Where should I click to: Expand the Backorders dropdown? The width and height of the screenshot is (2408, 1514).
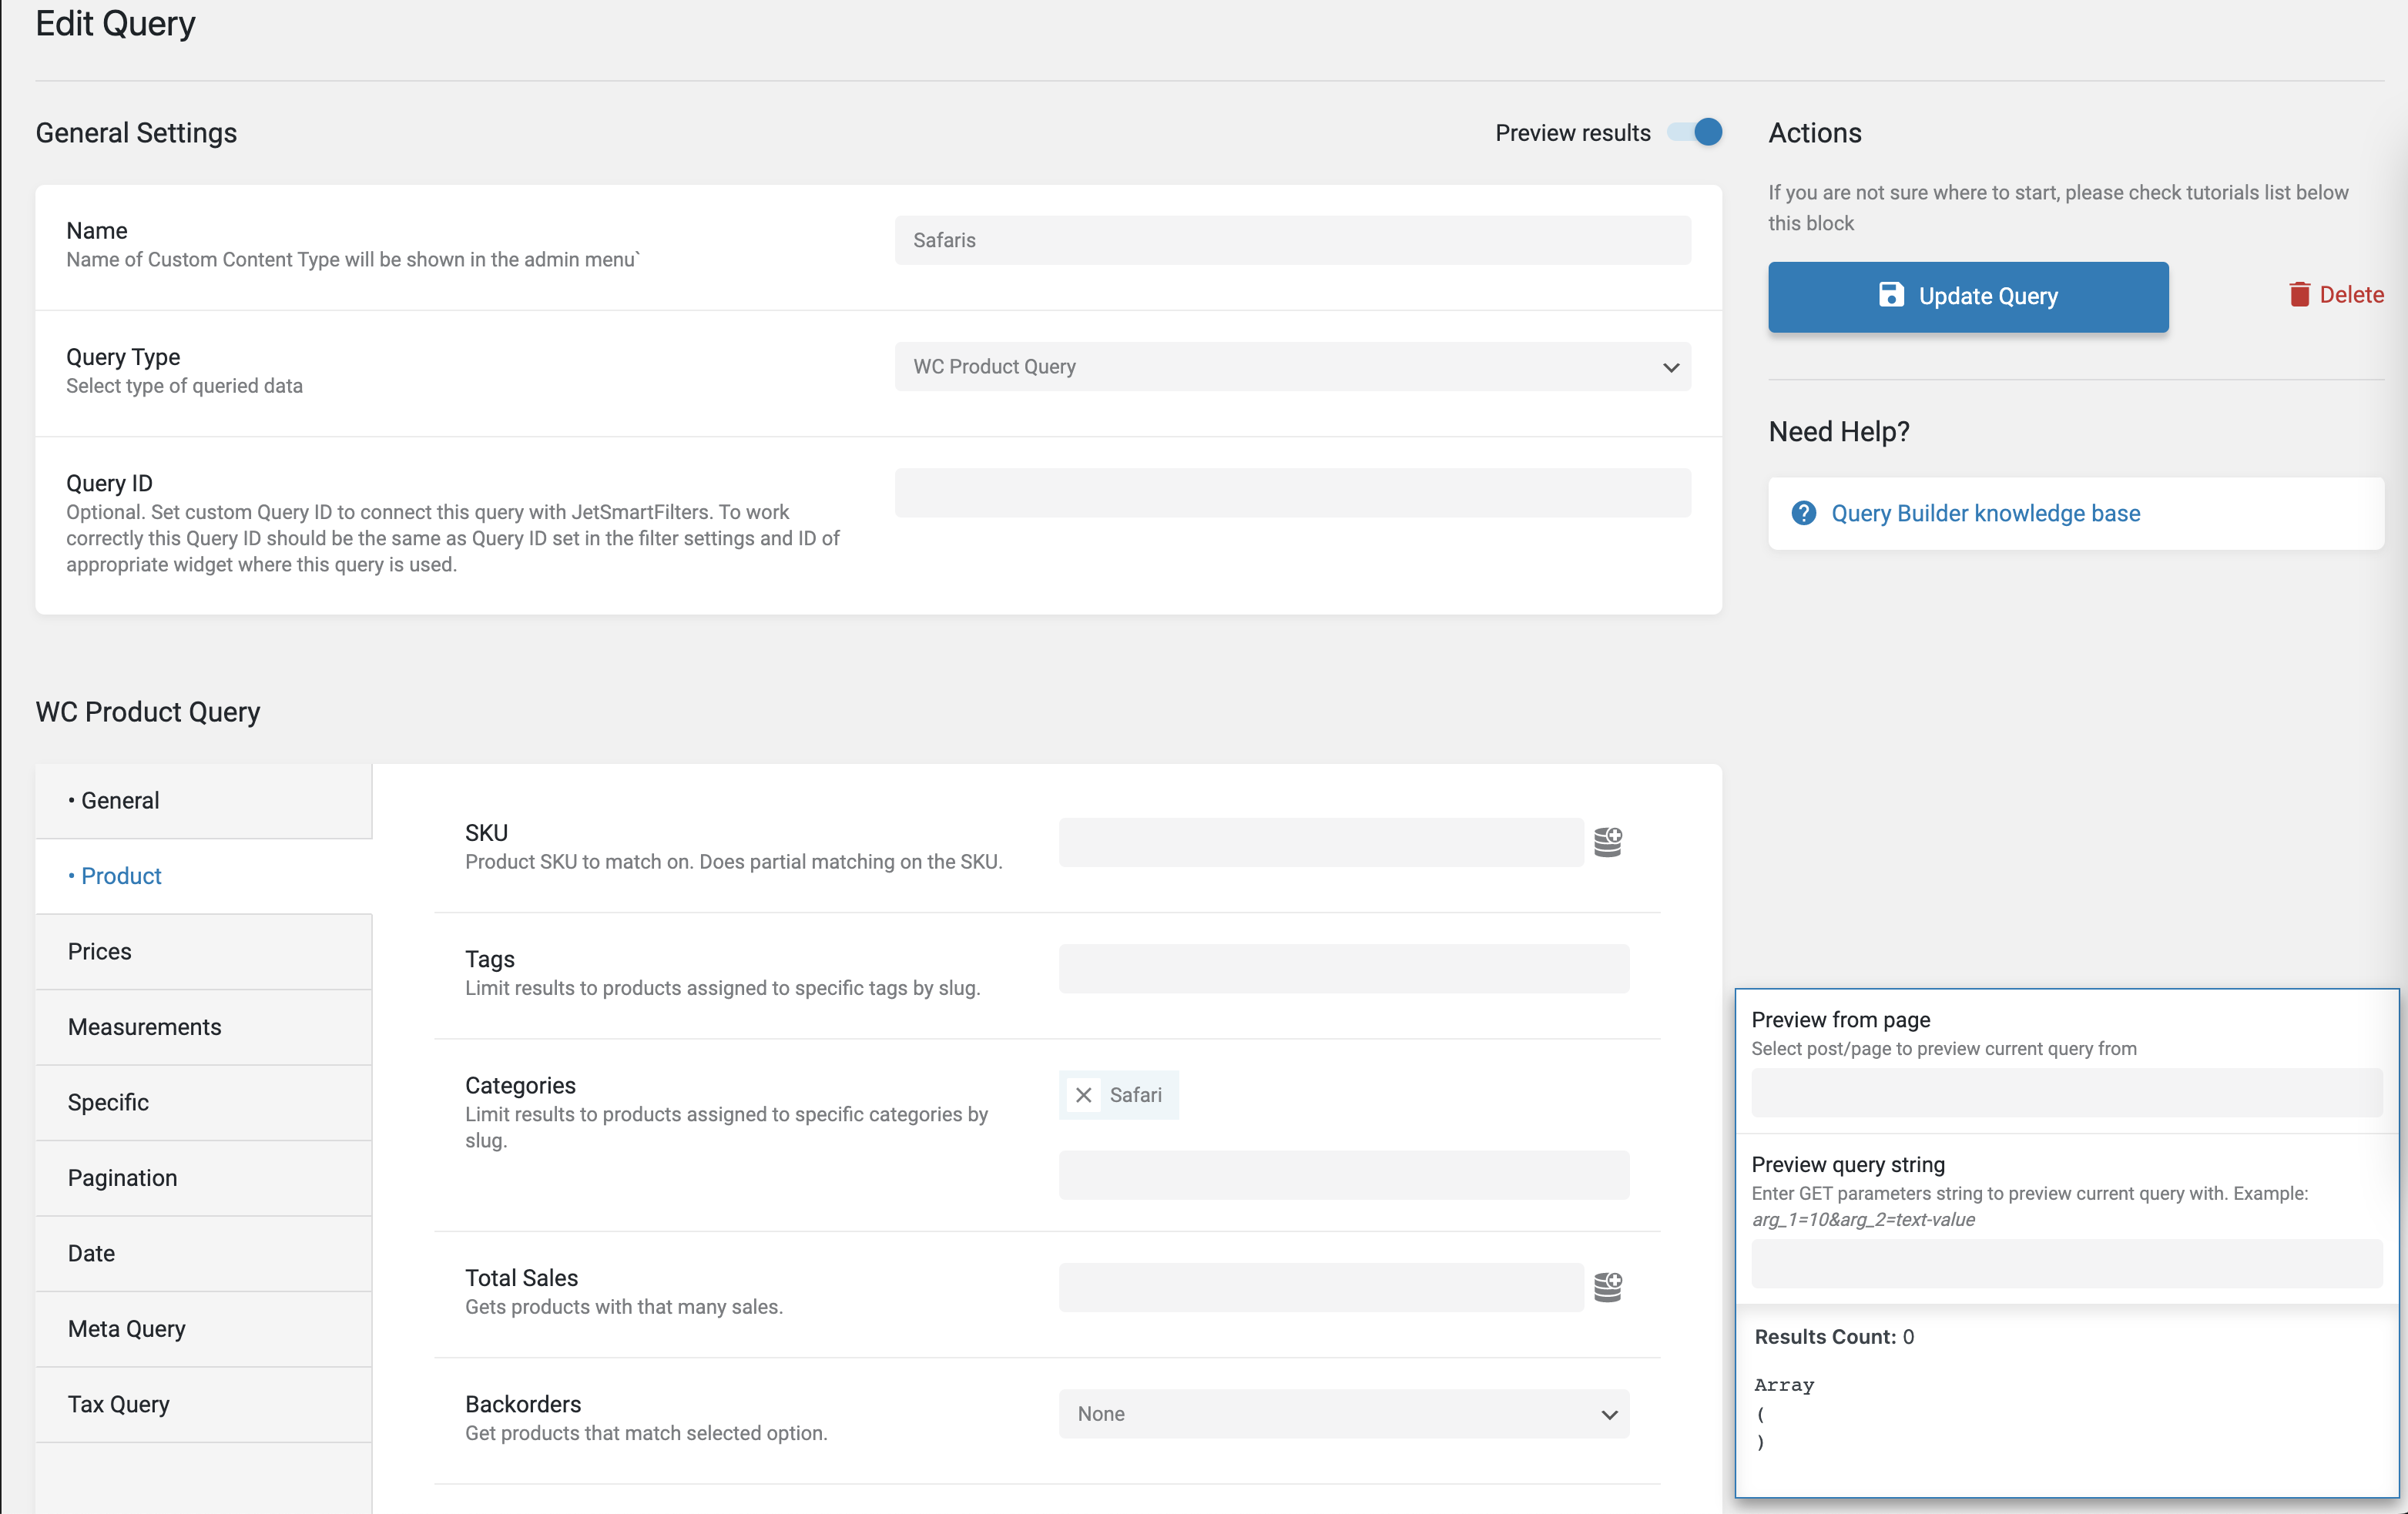coord(1343,1413)
